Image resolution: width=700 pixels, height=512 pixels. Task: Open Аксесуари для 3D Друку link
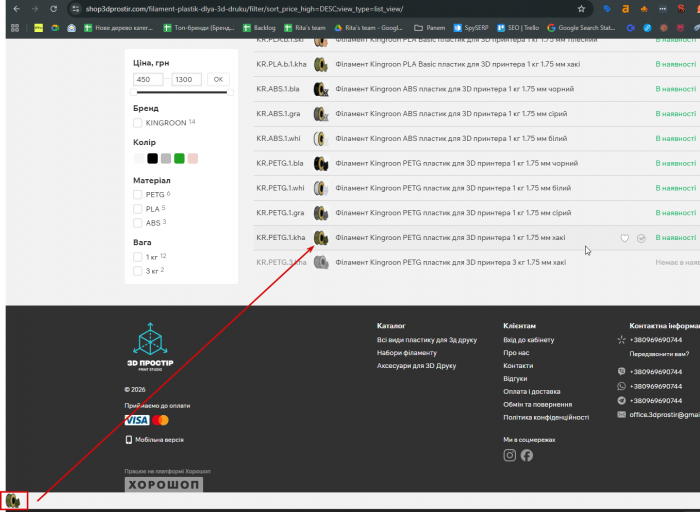(x=417, y=366)
